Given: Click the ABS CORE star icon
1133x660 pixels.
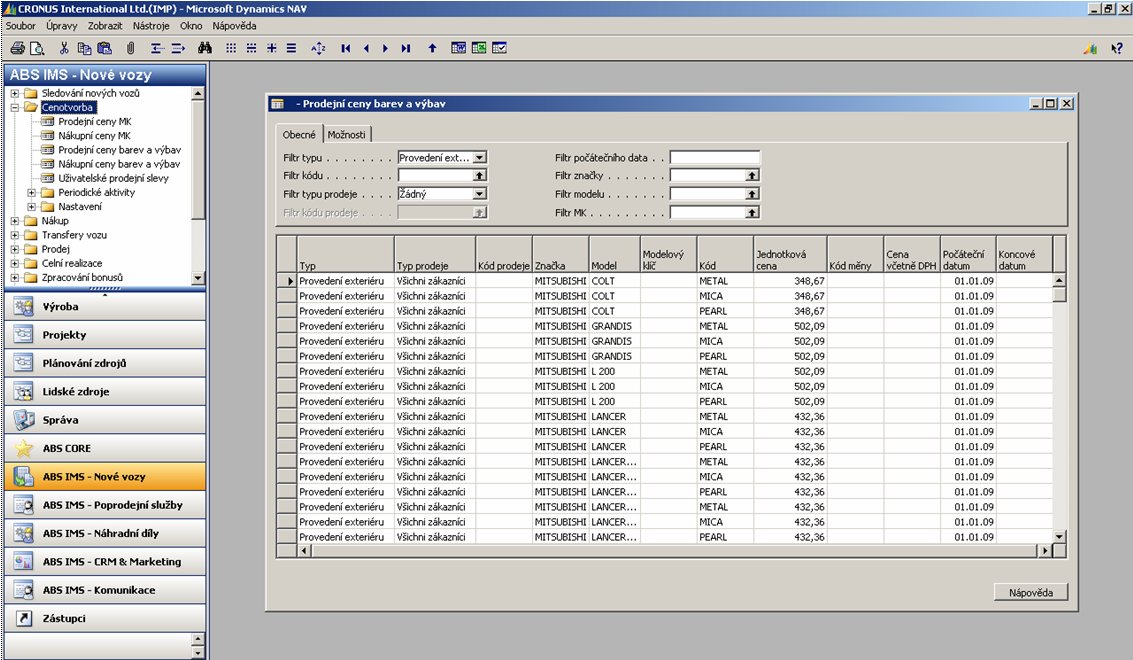Looking at the screenshot, I should pos(24,448).
